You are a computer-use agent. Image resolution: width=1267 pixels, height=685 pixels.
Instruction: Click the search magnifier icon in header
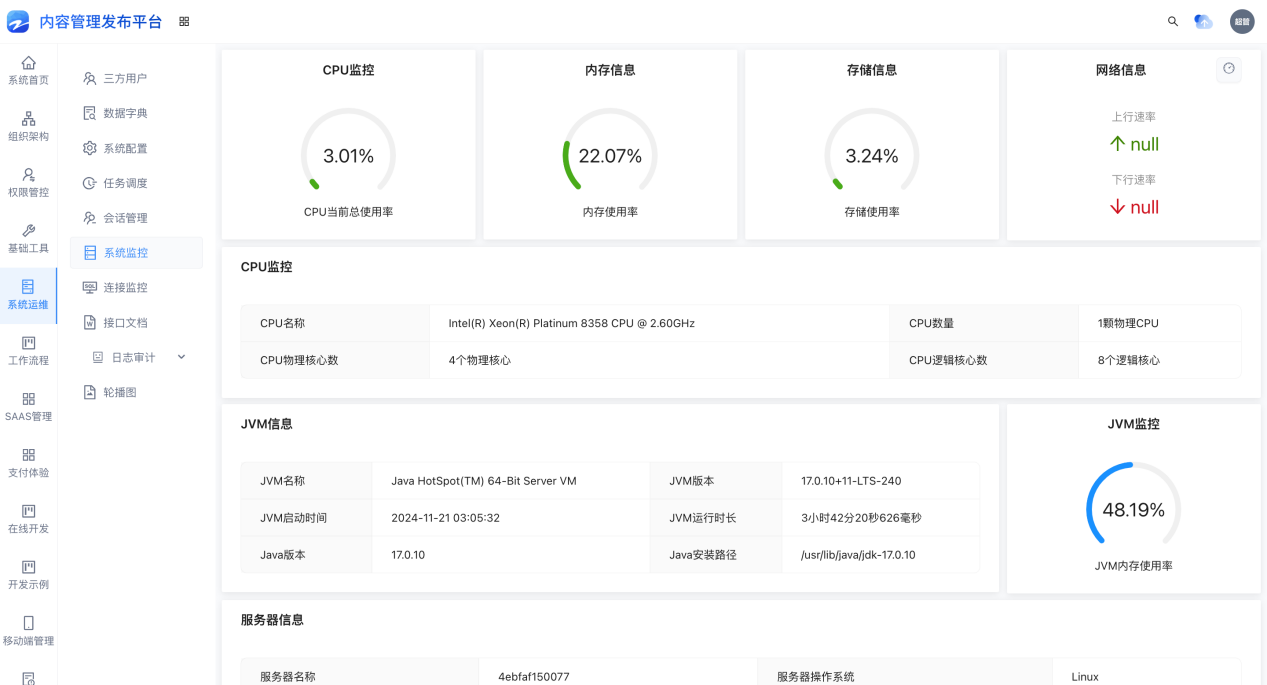tap(1173, 21)
